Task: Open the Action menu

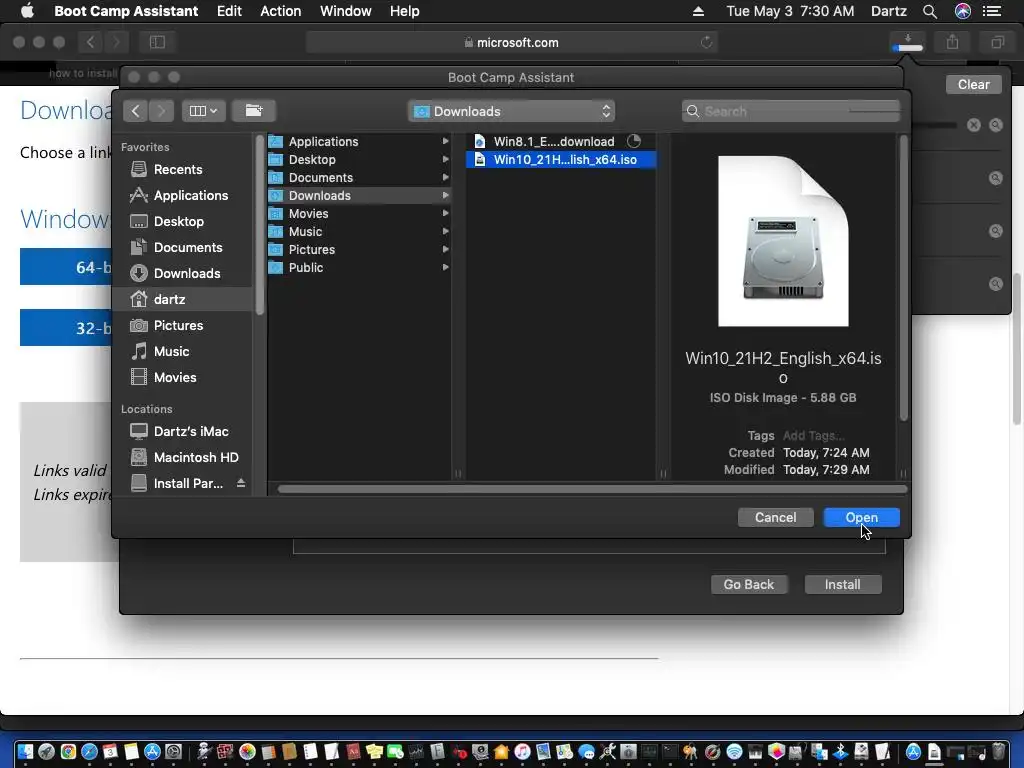Action: (281, 11)
